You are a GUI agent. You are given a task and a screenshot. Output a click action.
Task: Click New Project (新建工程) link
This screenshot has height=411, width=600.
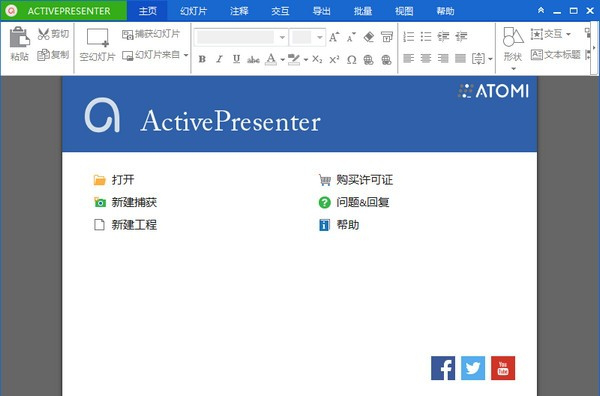(x=126, y=225)
